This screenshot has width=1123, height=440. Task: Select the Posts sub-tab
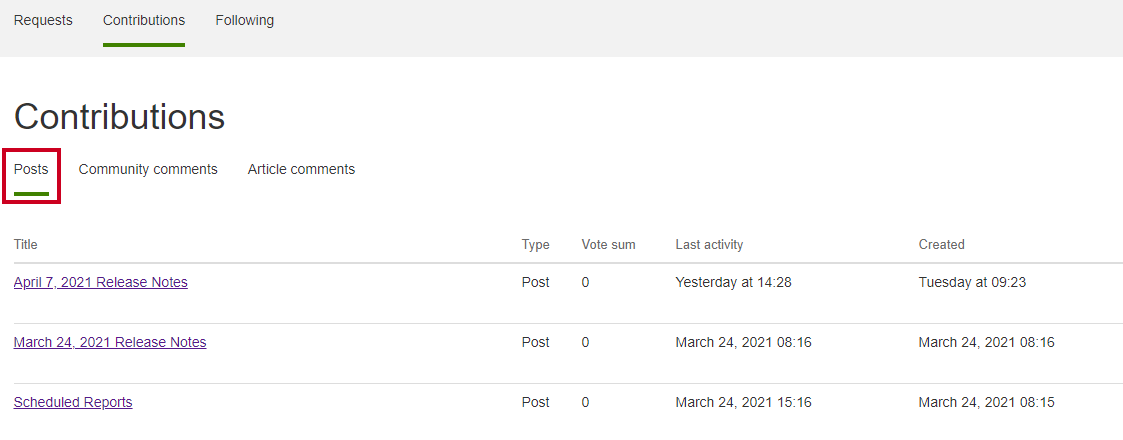pyautogui.click(x=31, y=170)
